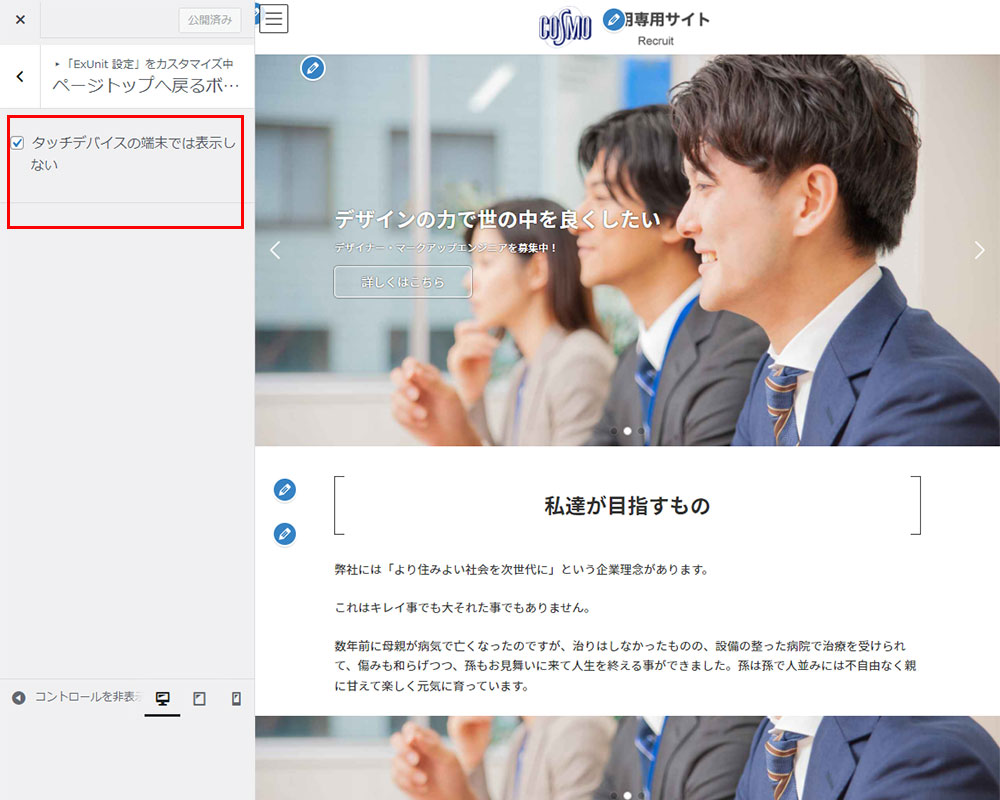Click the edit pencil beside the site title
Screen dimensions: 1000x800
click(614, 20)
